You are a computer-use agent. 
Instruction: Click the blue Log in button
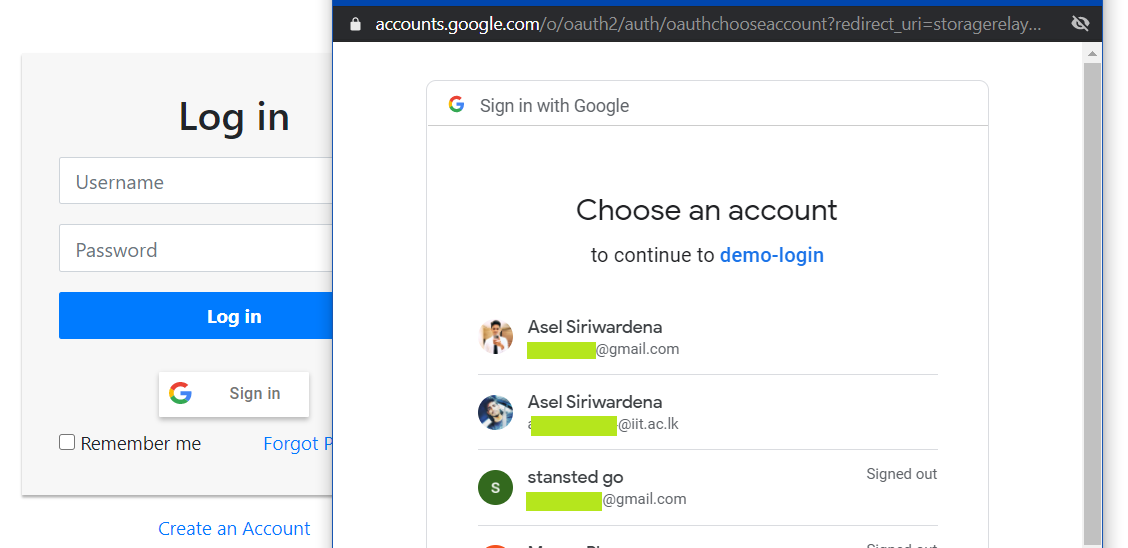pos(196,316)
